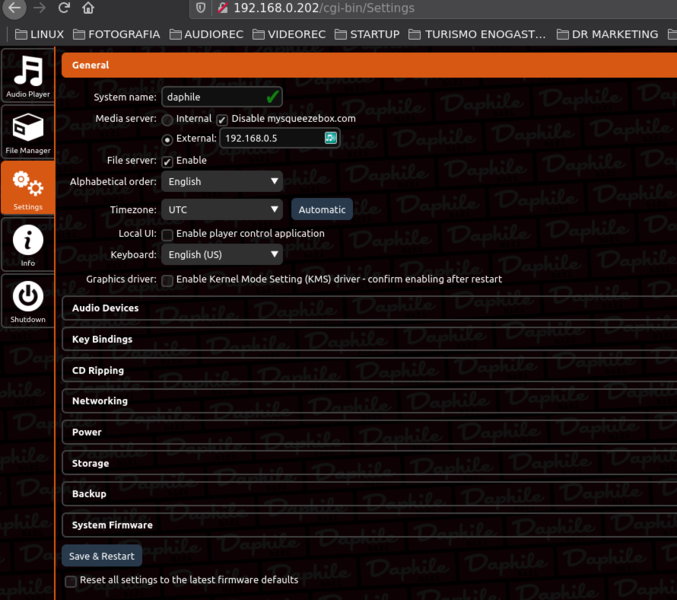Click the Save & Restart button
The height and width of the screenshot is (600, 677).
point(101,556)
